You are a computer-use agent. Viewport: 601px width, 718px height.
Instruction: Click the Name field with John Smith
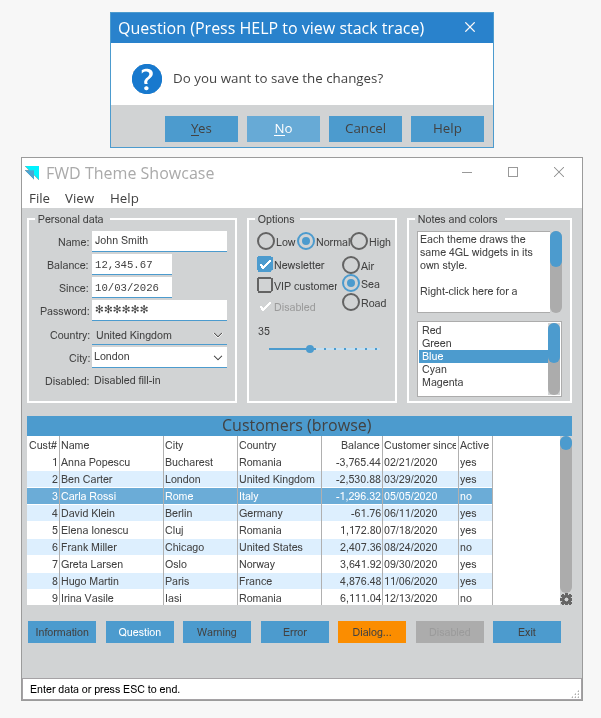pyautogui.click(x=159, y=241)
